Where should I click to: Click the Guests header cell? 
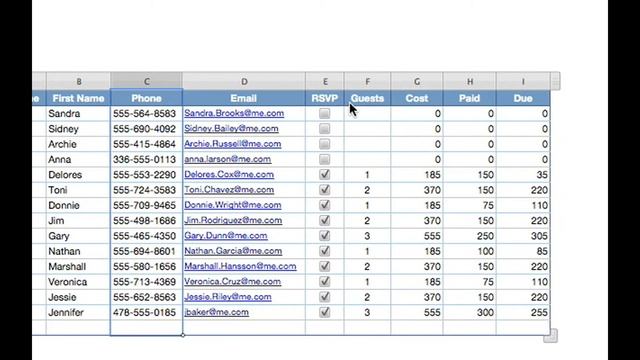(367, 98)
